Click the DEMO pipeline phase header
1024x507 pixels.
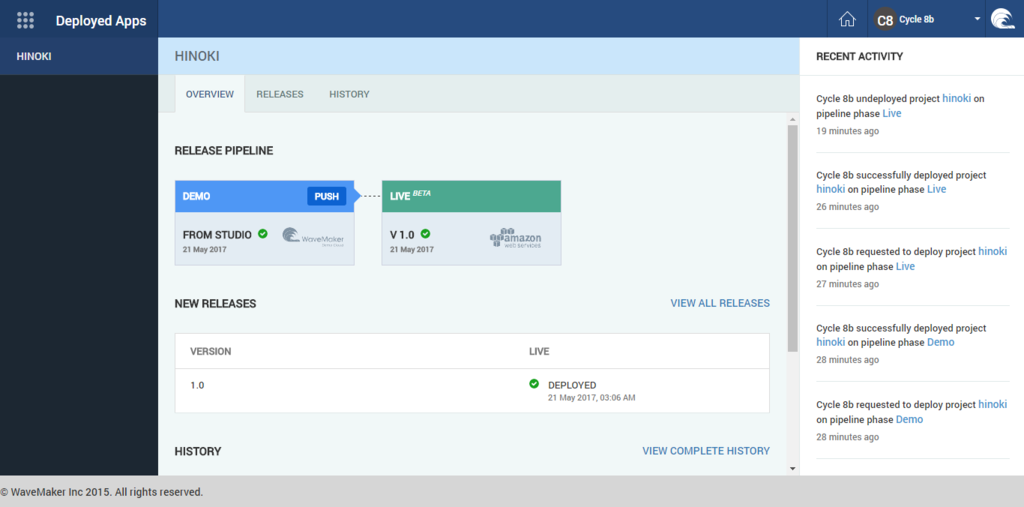point(264,196)
